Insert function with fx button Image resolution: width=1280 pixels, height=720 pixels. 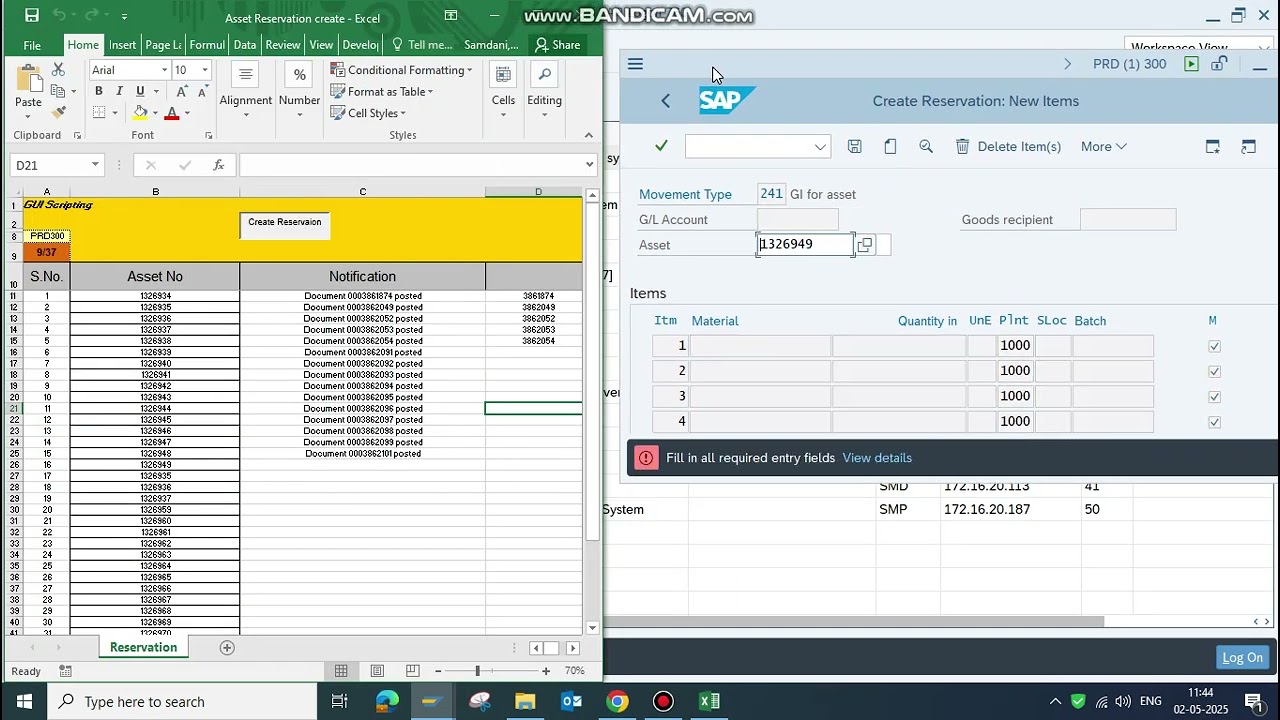point(218,165)
